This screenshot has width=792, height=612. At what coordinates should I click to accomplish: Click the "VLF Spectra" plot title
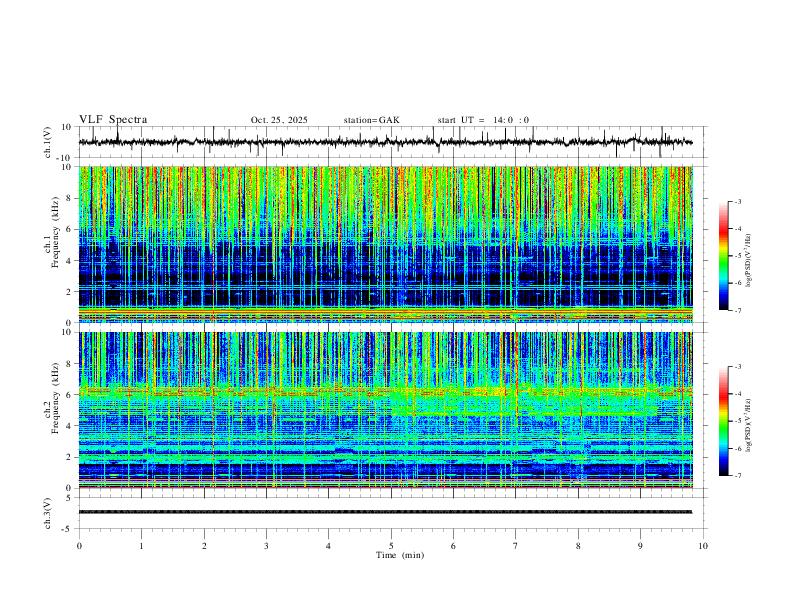tap(113, 120)
